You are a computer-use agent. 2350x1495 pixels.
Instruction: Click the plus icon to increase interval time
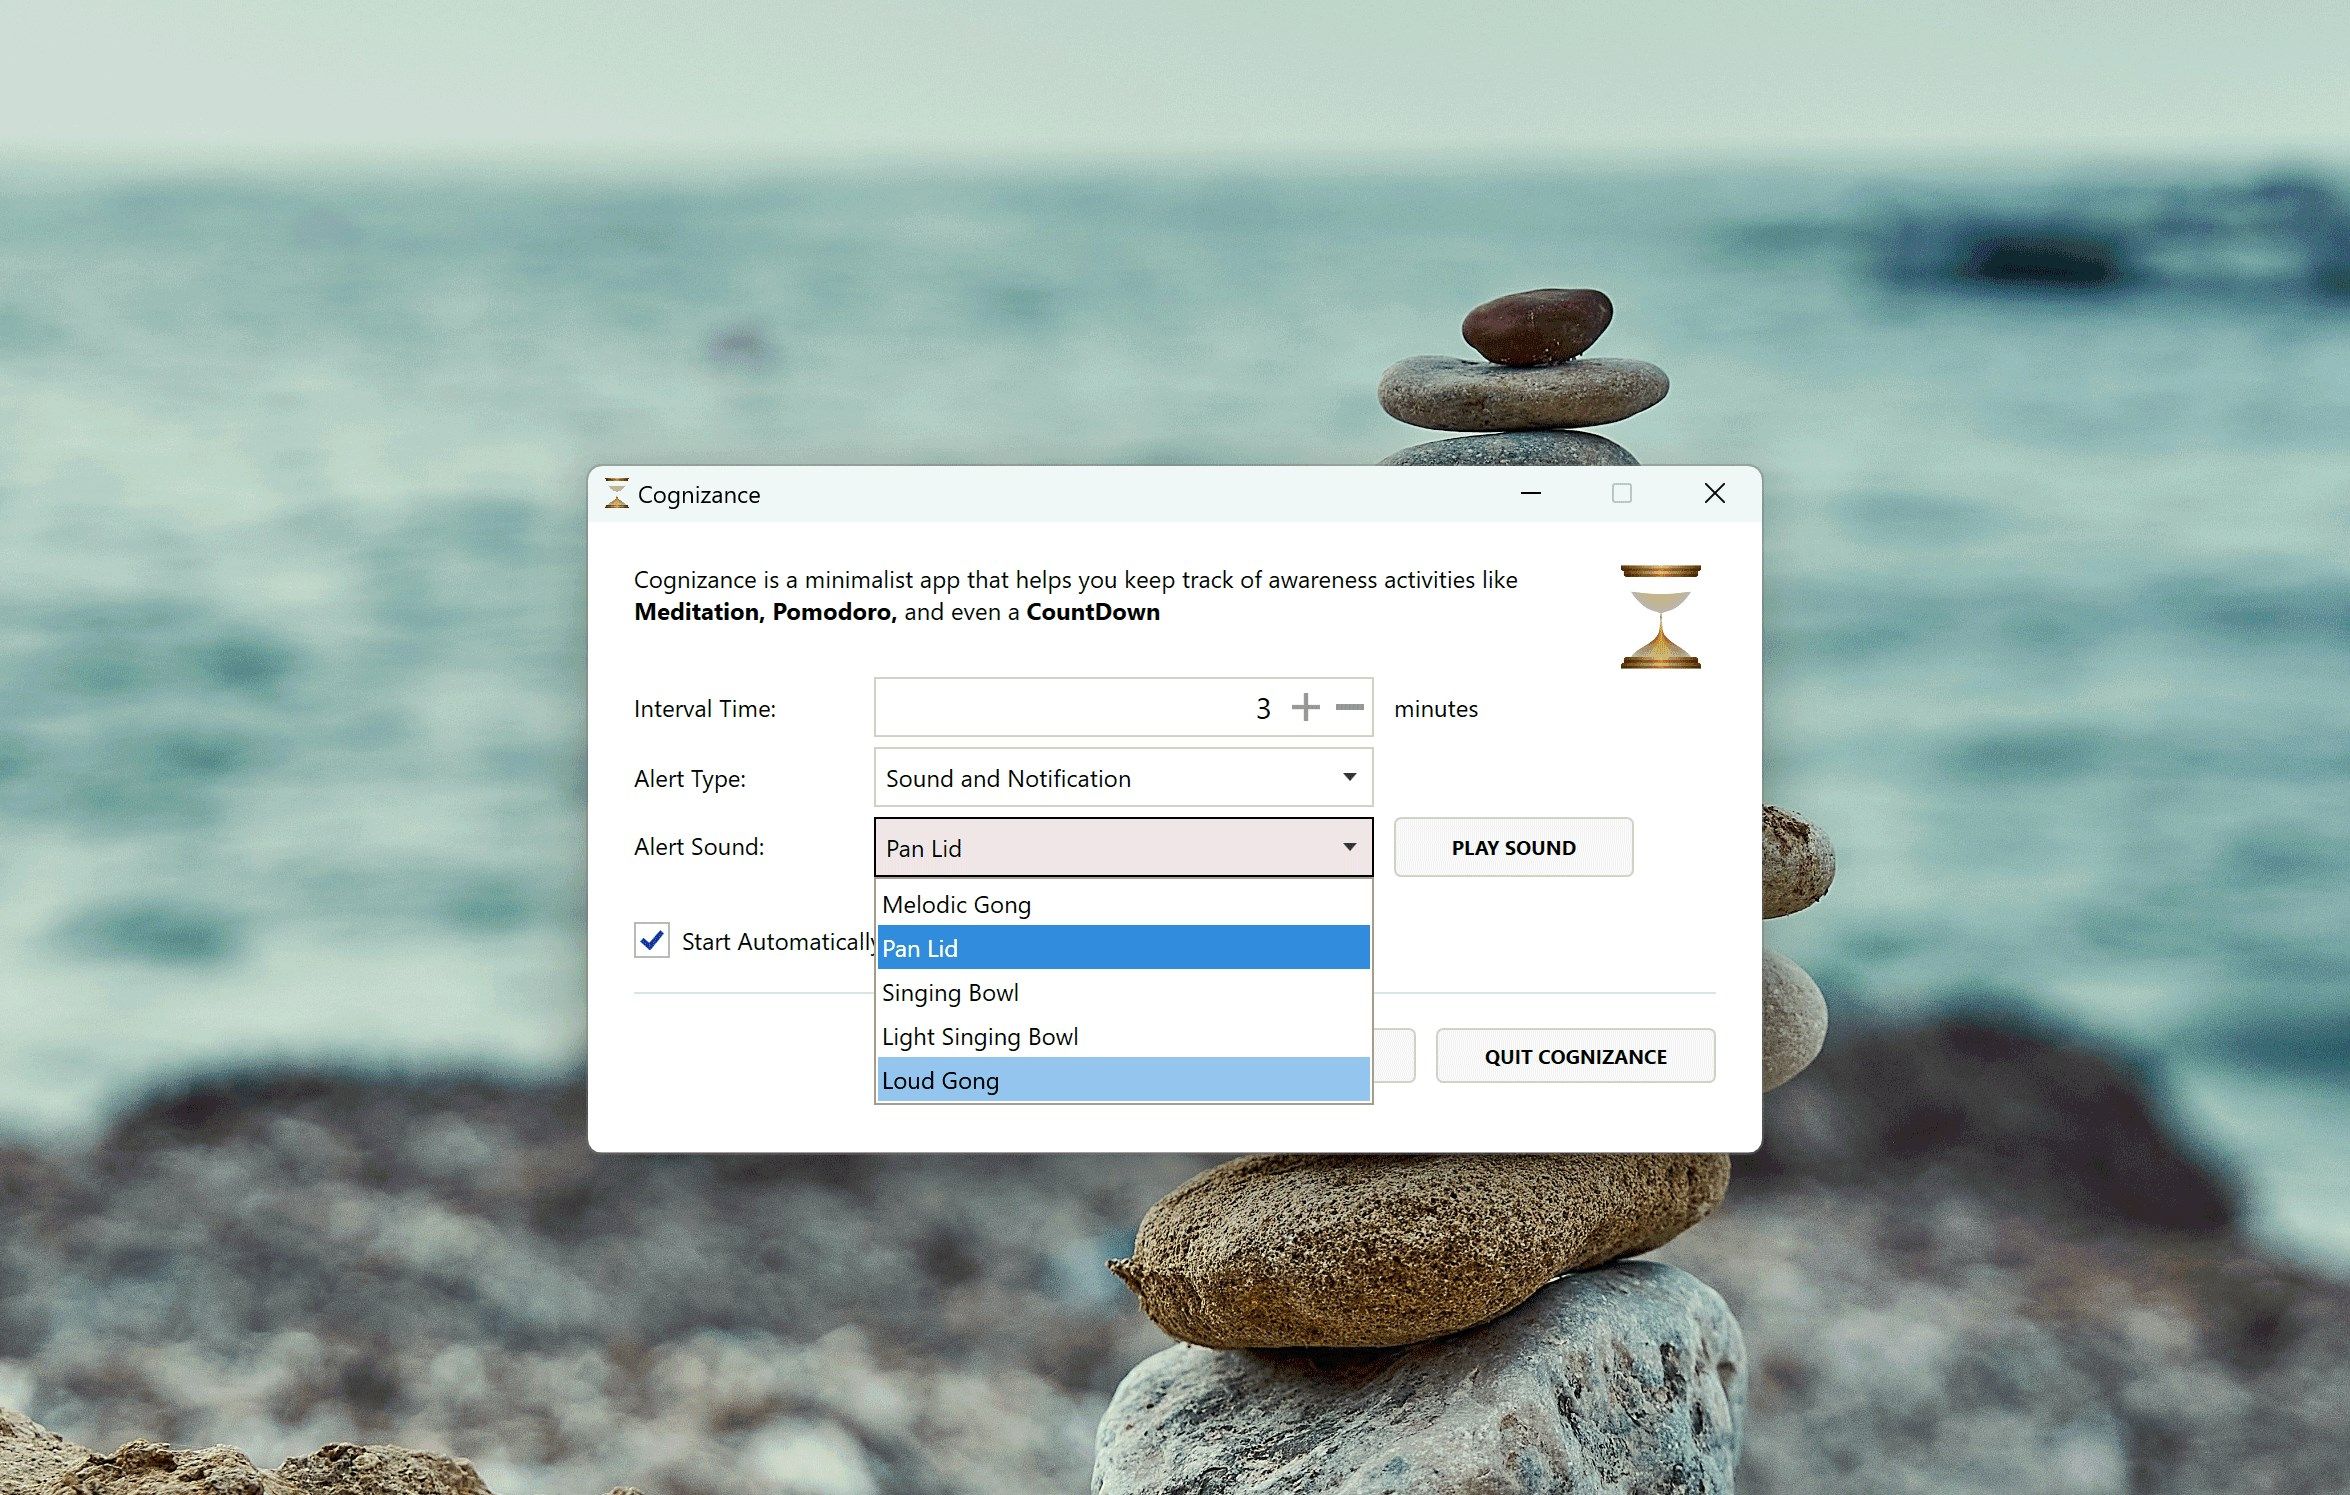[1305, 708]
